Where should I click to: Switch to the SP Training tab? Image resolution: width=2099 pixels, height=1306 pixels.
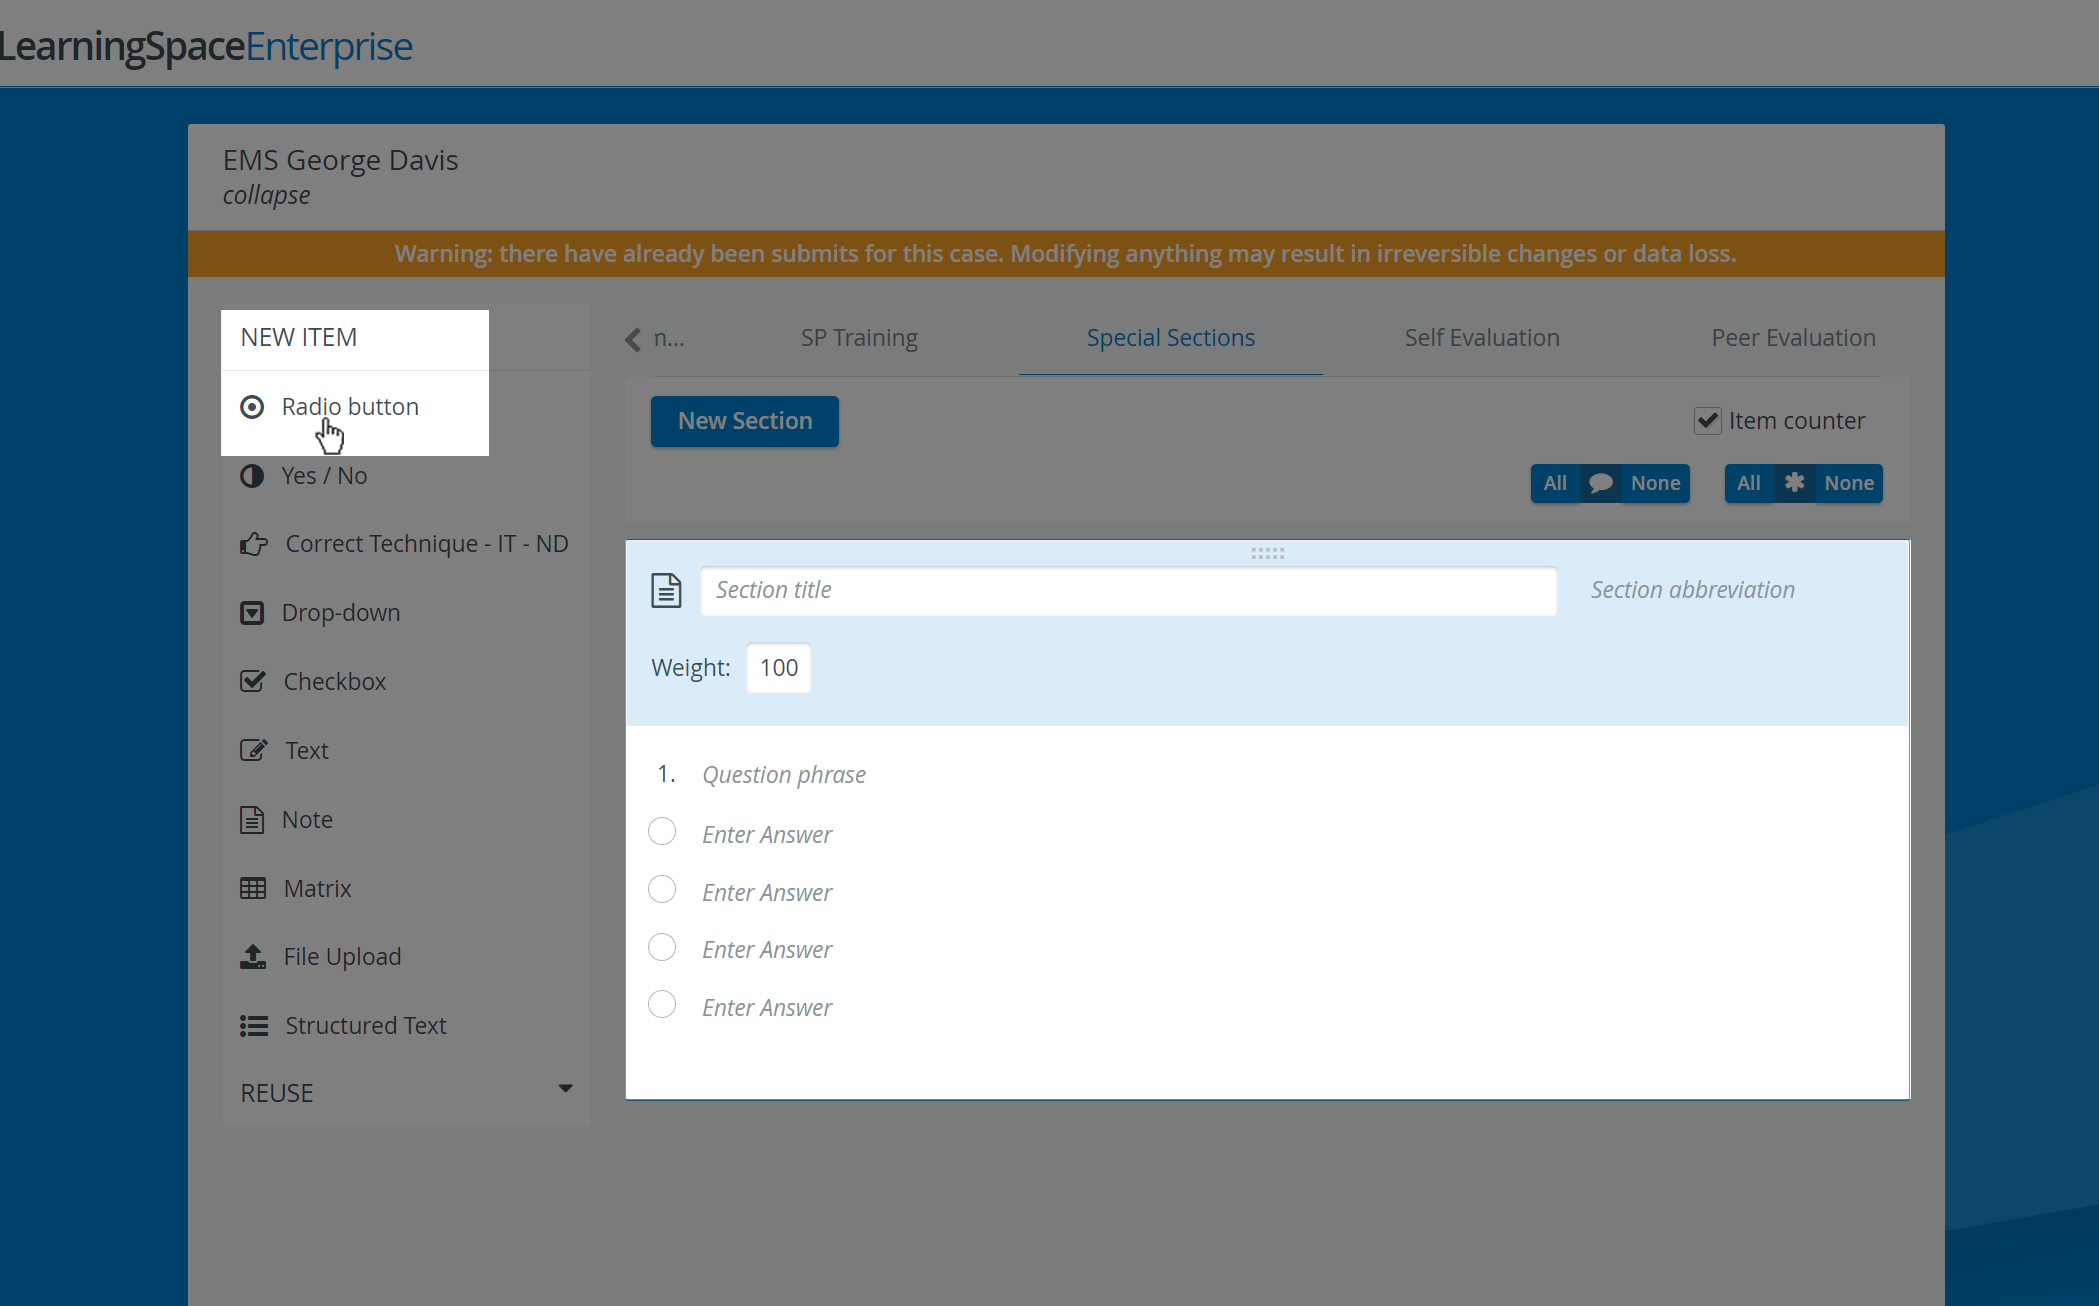point(859,338)
